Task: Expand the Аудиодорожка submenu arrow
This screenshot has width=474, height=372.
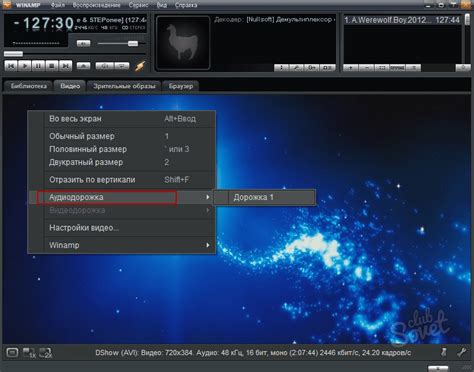Action: (x=208, y=197)
